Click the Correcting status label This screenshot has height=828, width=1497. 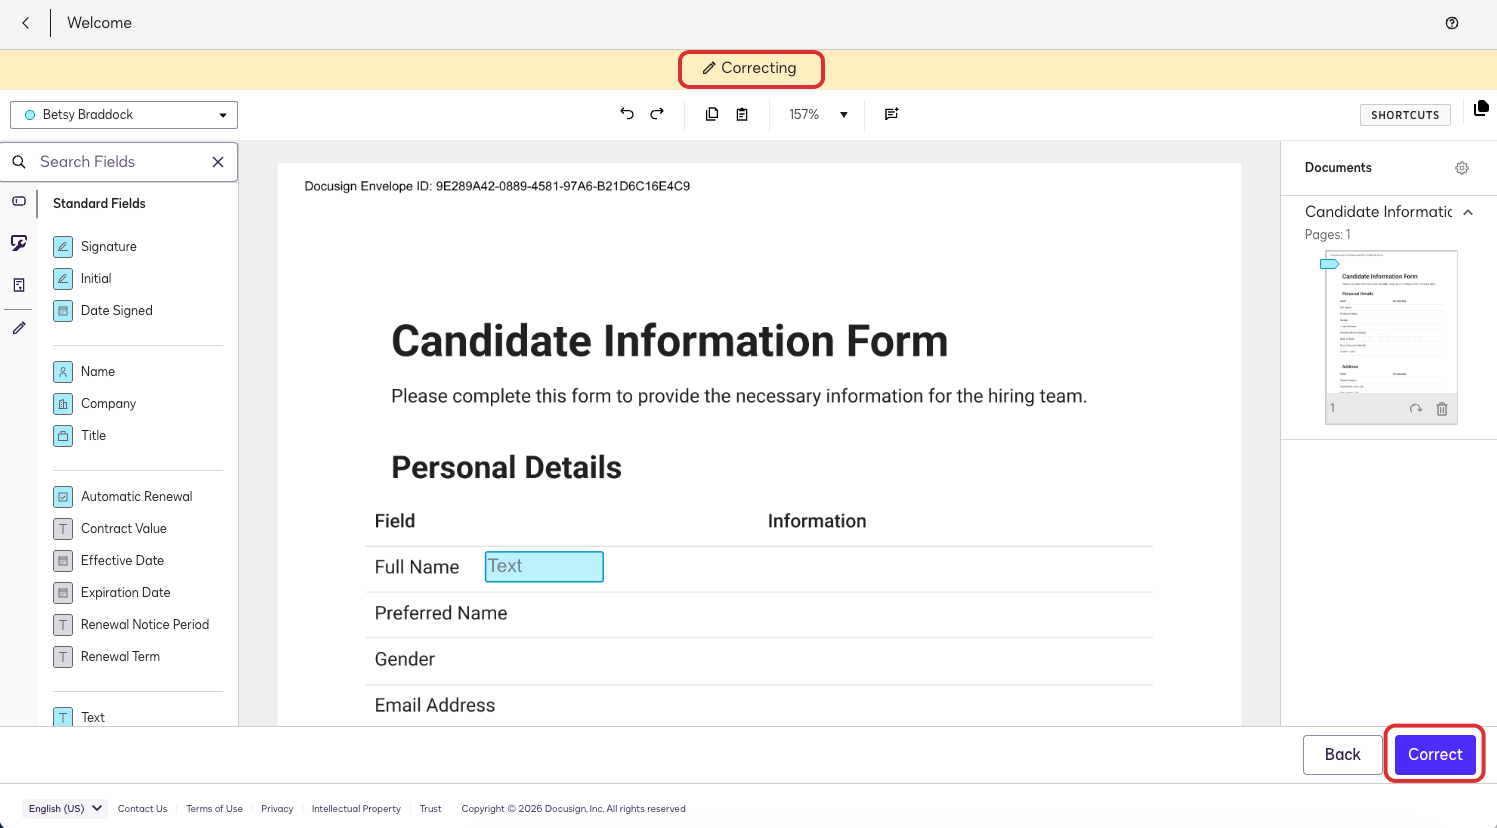750,68
